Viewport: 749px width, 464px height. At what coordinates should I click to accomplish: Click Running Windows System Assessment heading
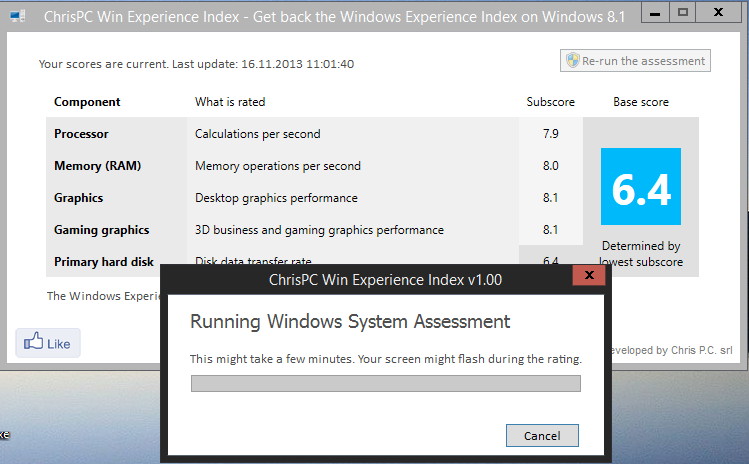pos(350,321)
